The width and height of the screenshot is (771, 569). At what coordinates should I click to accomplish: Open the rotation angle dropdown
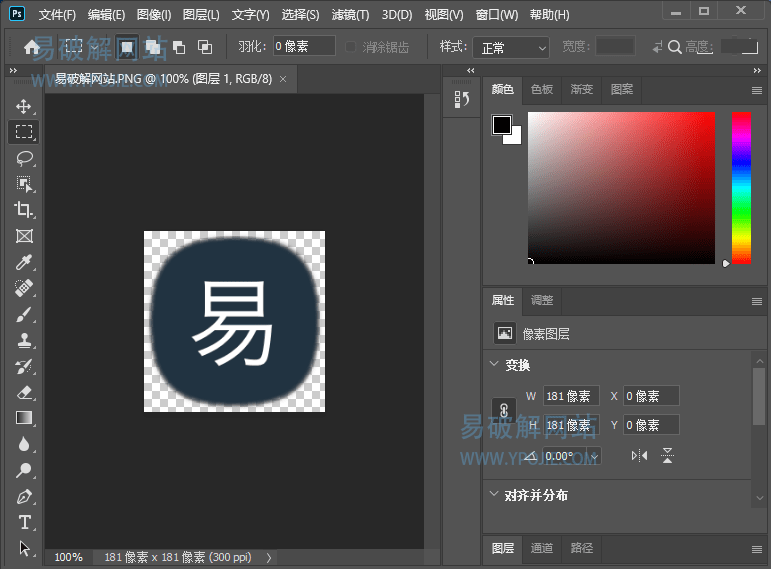coord(594,456)
